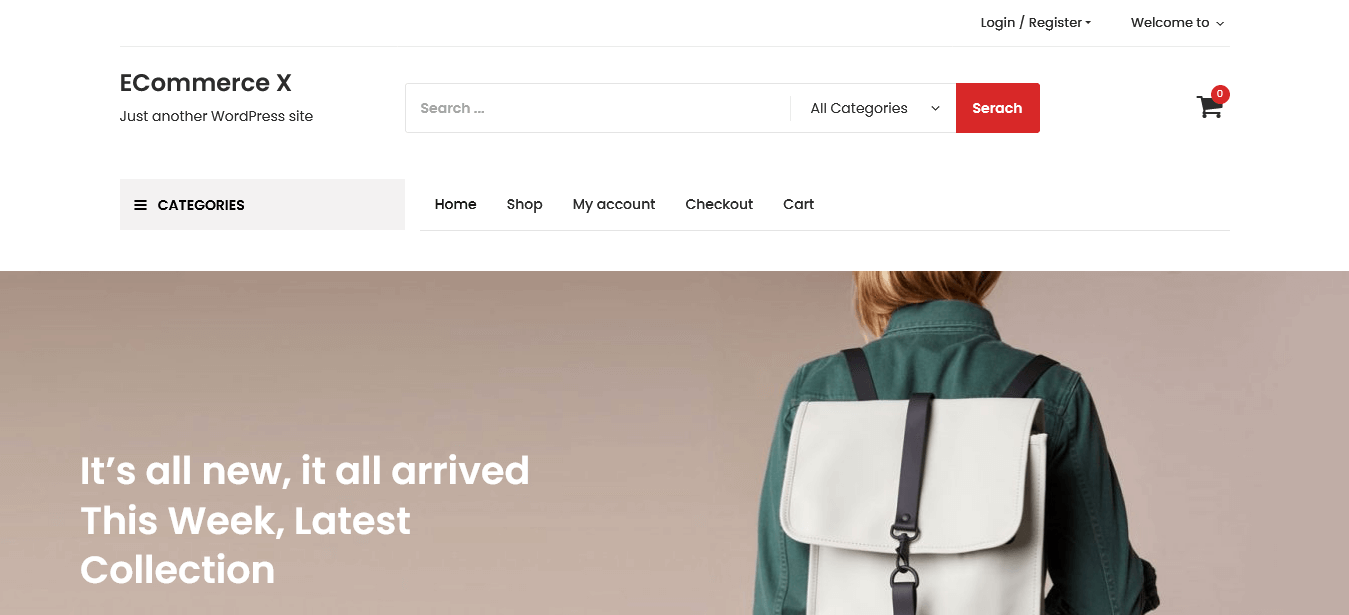The width and height of the screenshot is (1349, 615).
Task: Click the red Serach button
Action: 997,108
